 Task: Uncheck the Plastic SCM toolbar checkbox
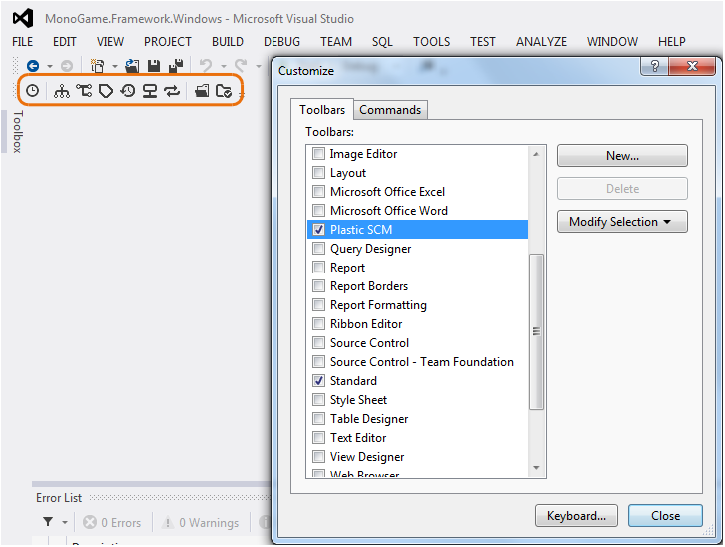[319, 230]
